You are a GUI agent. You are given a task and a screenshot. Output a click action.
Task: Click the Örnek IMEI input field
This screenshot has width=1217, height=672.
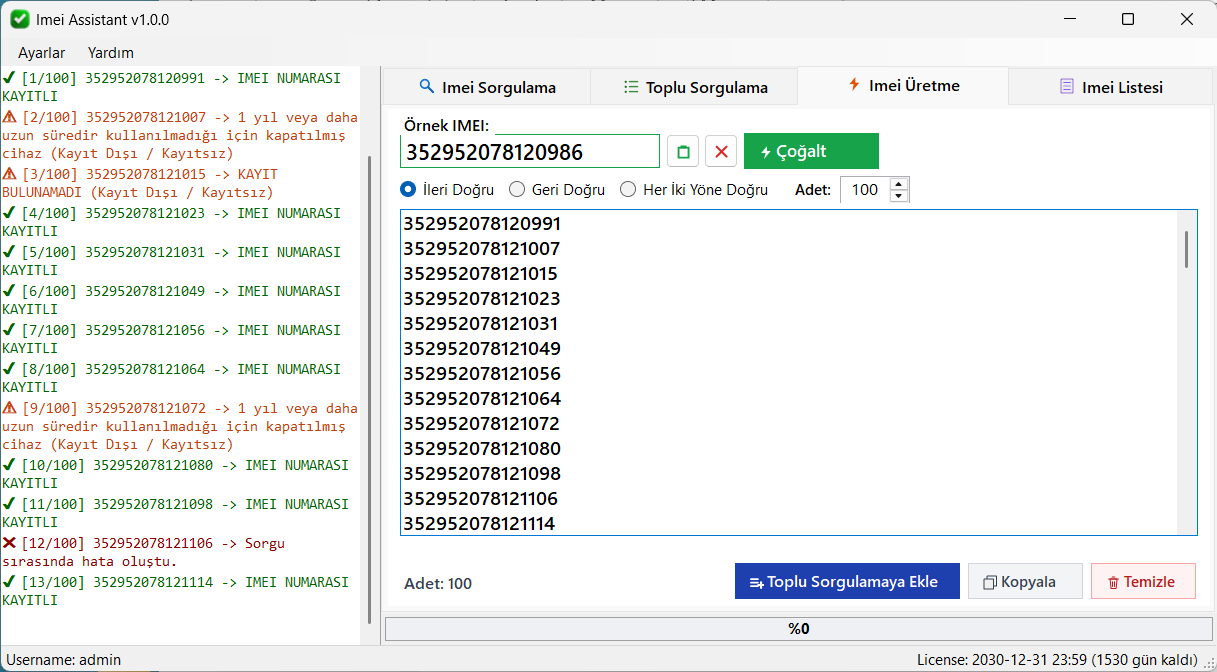pos(530,152)
